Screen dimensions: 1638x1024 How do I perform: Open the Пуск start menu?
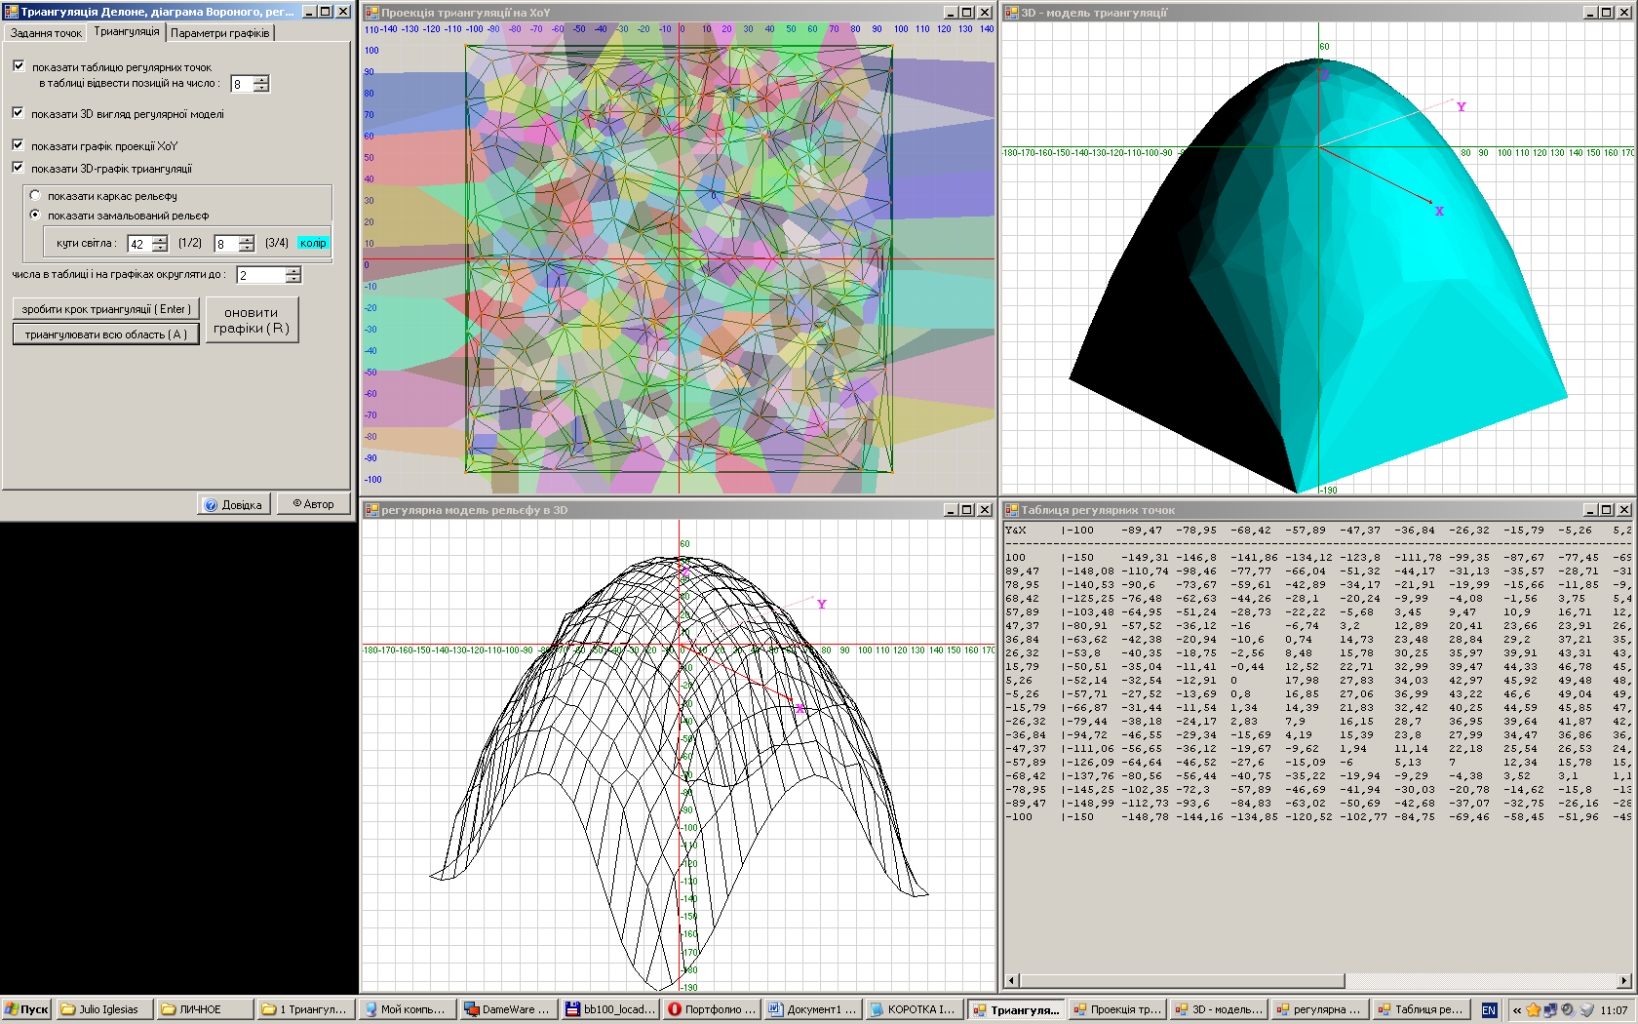click(26, 1010)
